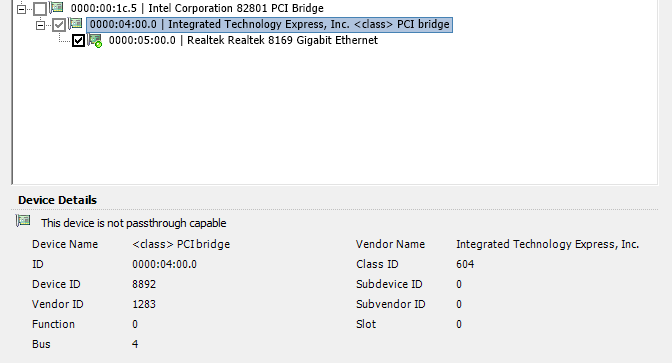Click the Vendor ID value 1283
672x363 pixels.
click(x=144, y=304)
